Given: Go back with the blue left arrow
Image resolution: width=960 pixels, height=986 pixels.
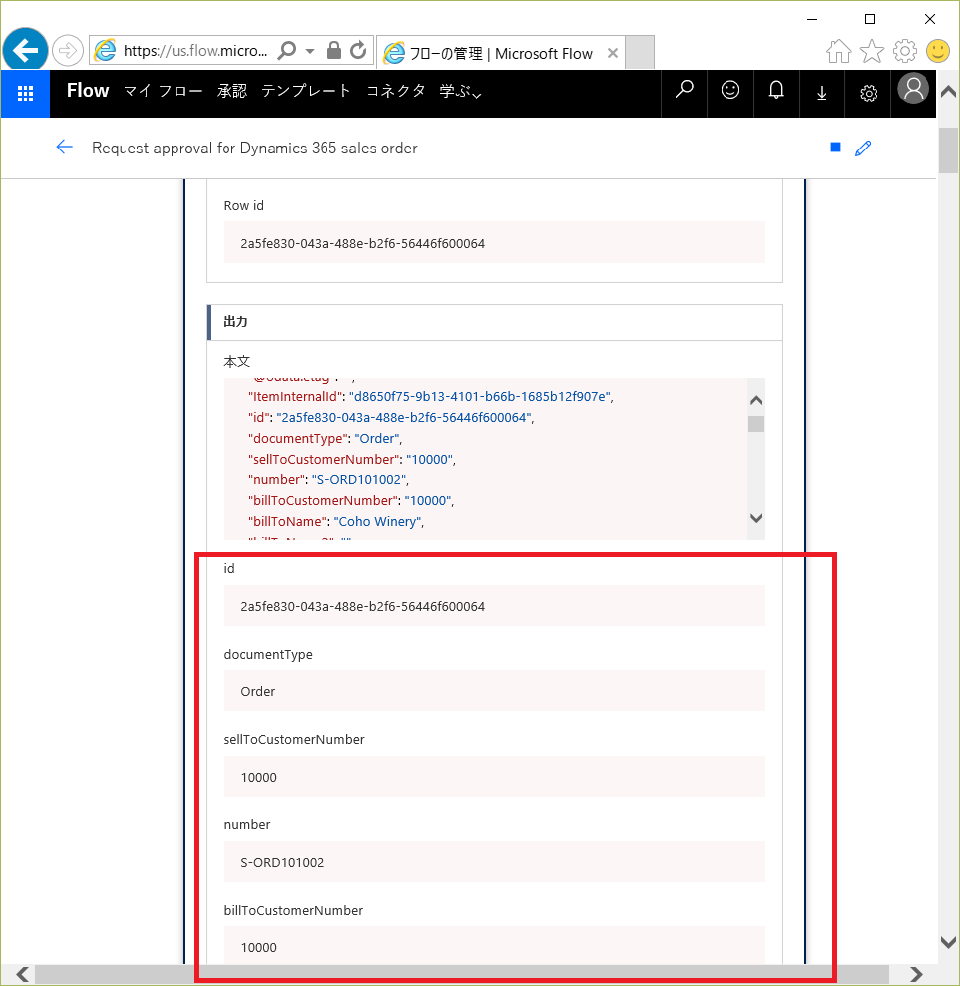Looking at the screenshot, I should tap(65, 148).
